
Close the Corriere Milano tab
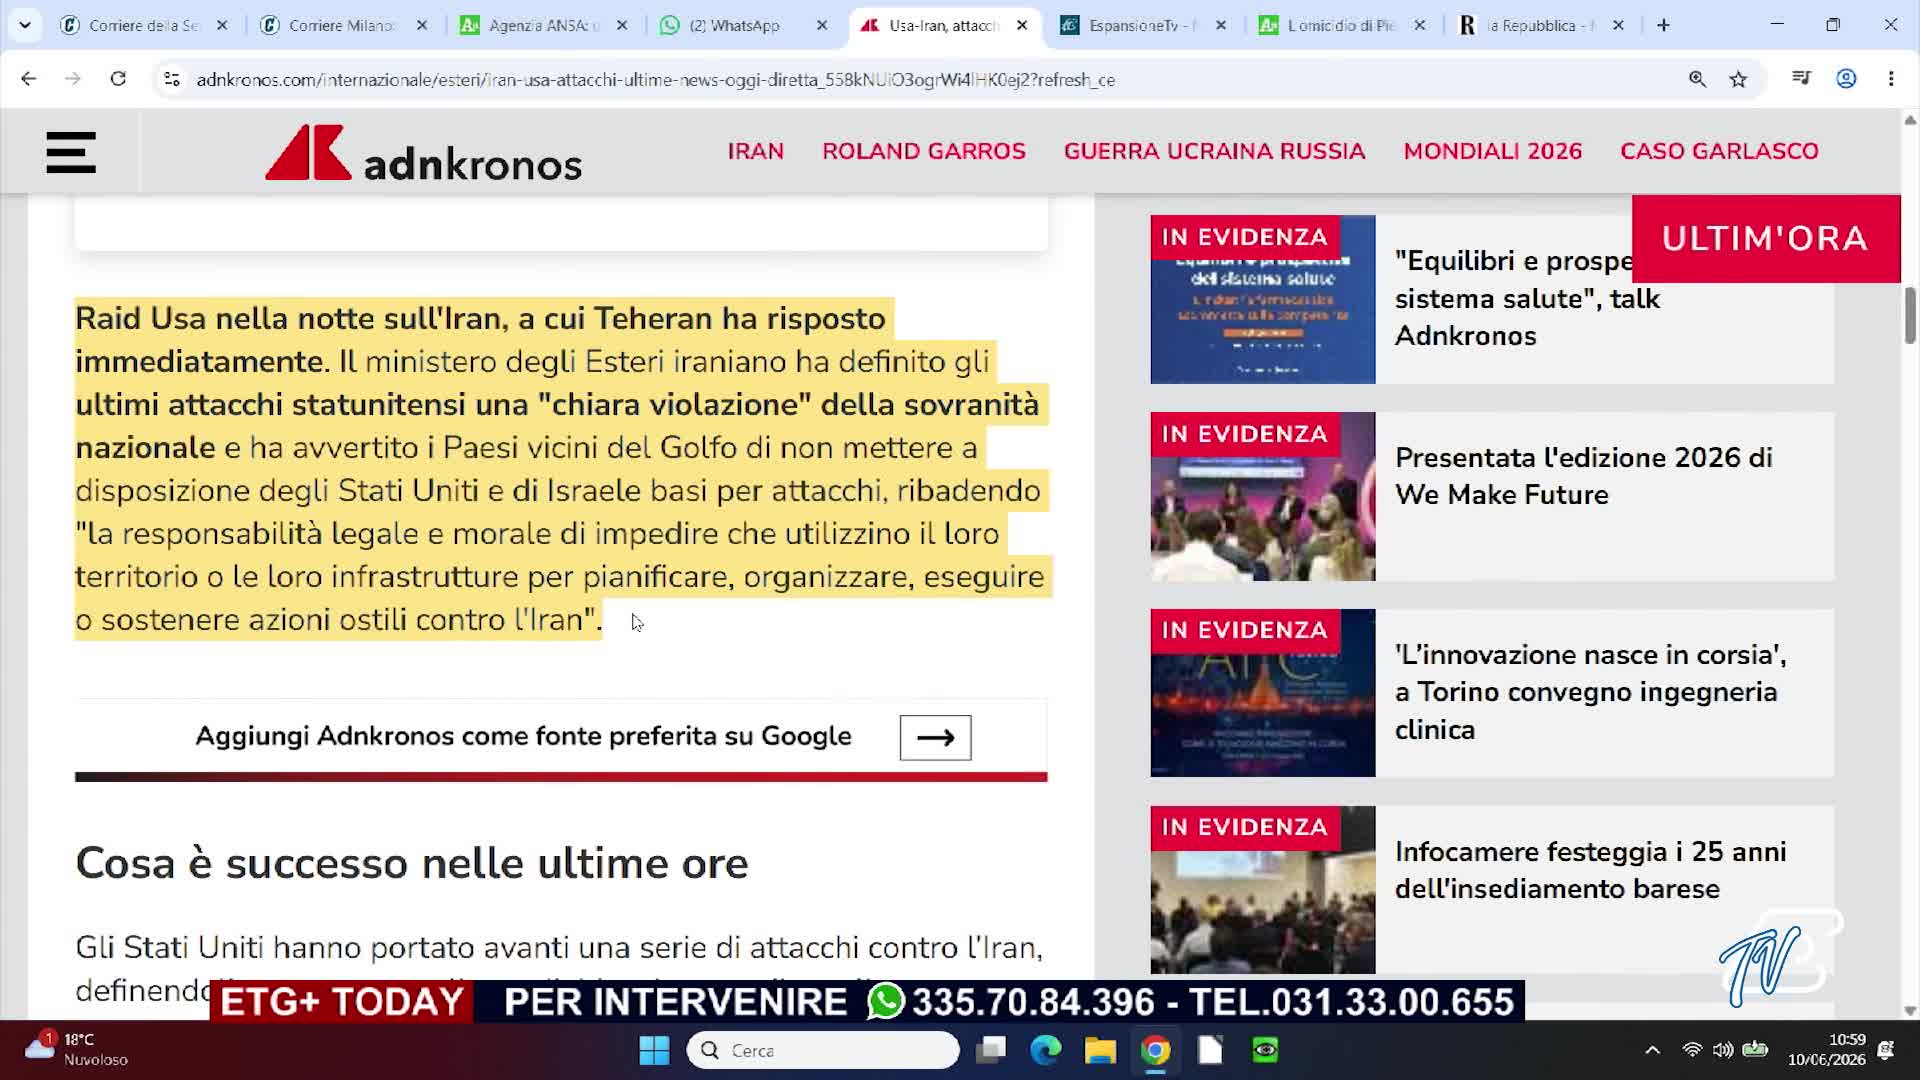[422, 25]
